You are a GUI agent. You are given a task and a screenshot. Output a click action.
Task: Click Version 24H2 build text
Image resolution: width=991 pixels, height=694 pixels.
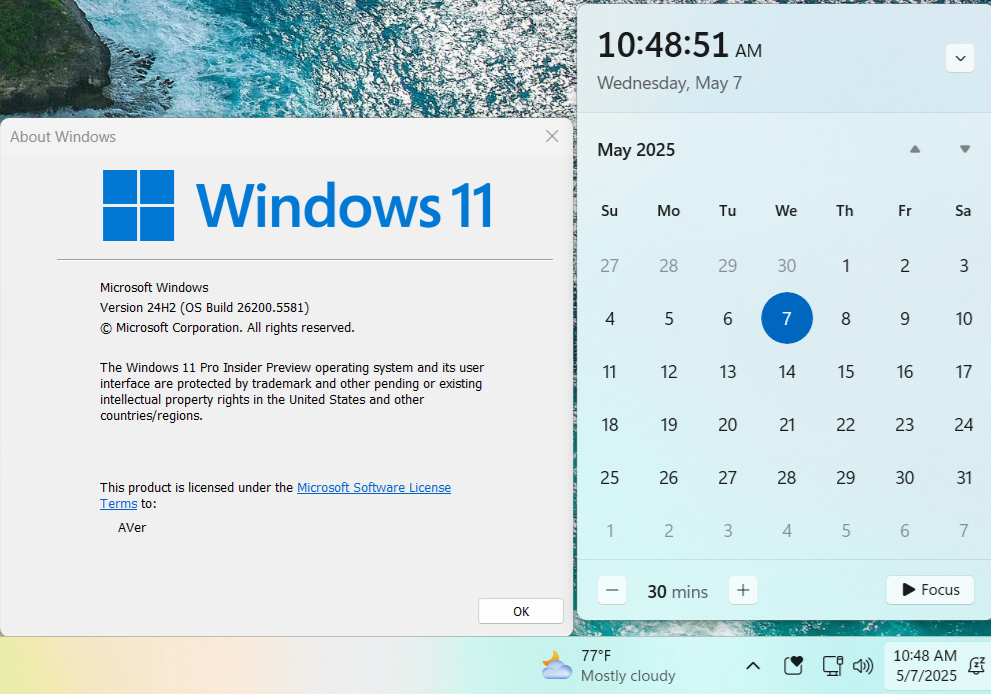click(204, 308)
